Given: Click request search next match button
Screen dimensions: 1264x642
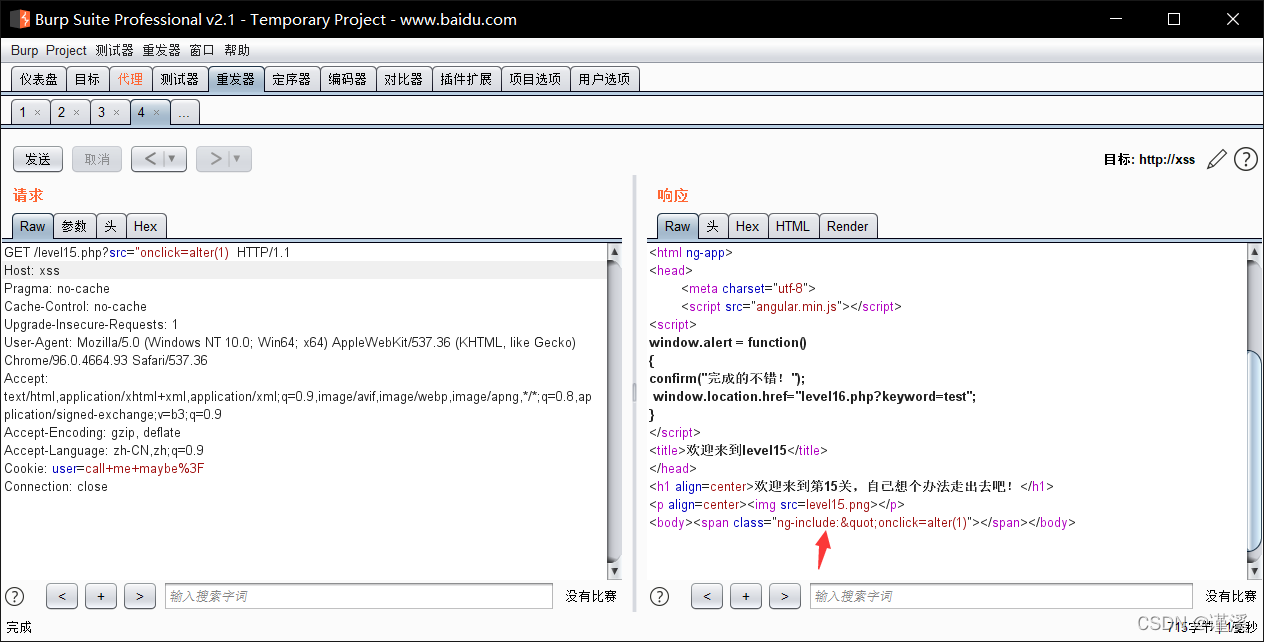Looking at the screenshot, I should coord(140,596).
